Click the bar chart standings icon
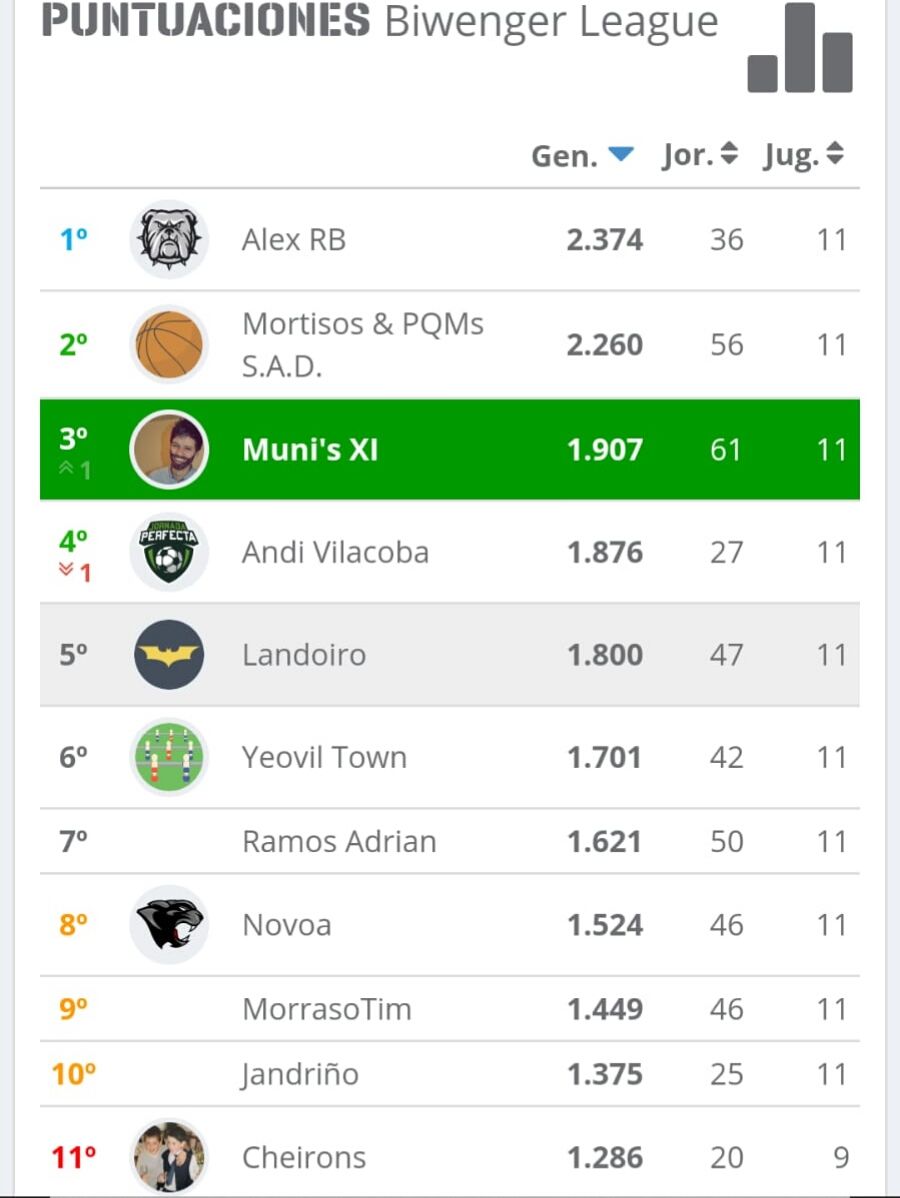 [800, 50]
